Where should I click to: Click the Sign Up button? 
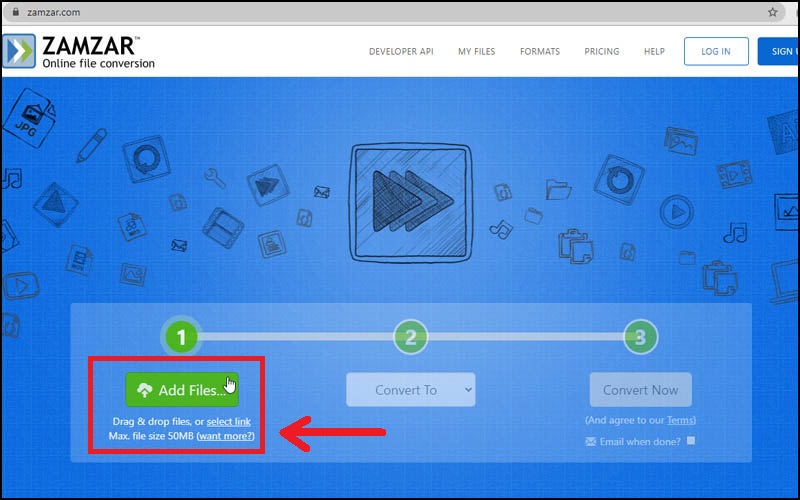[779, 51]
